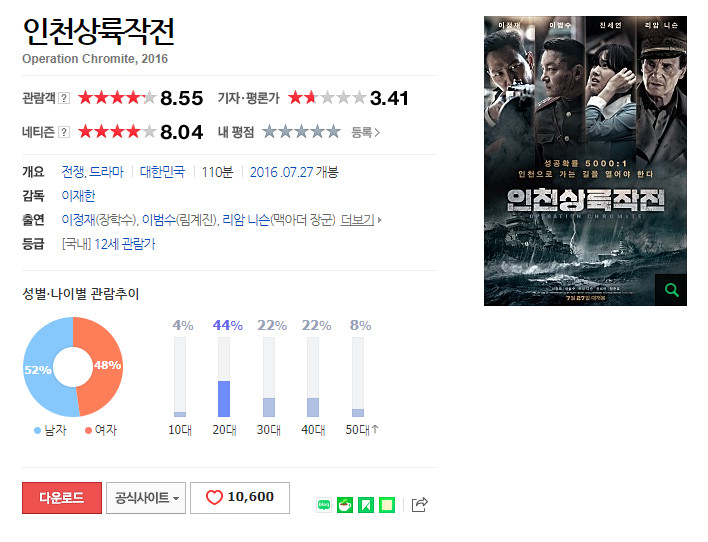The image size is (708, 542).
Task: Expand the 공식사이트 dropdown
Action: point(146,498)
